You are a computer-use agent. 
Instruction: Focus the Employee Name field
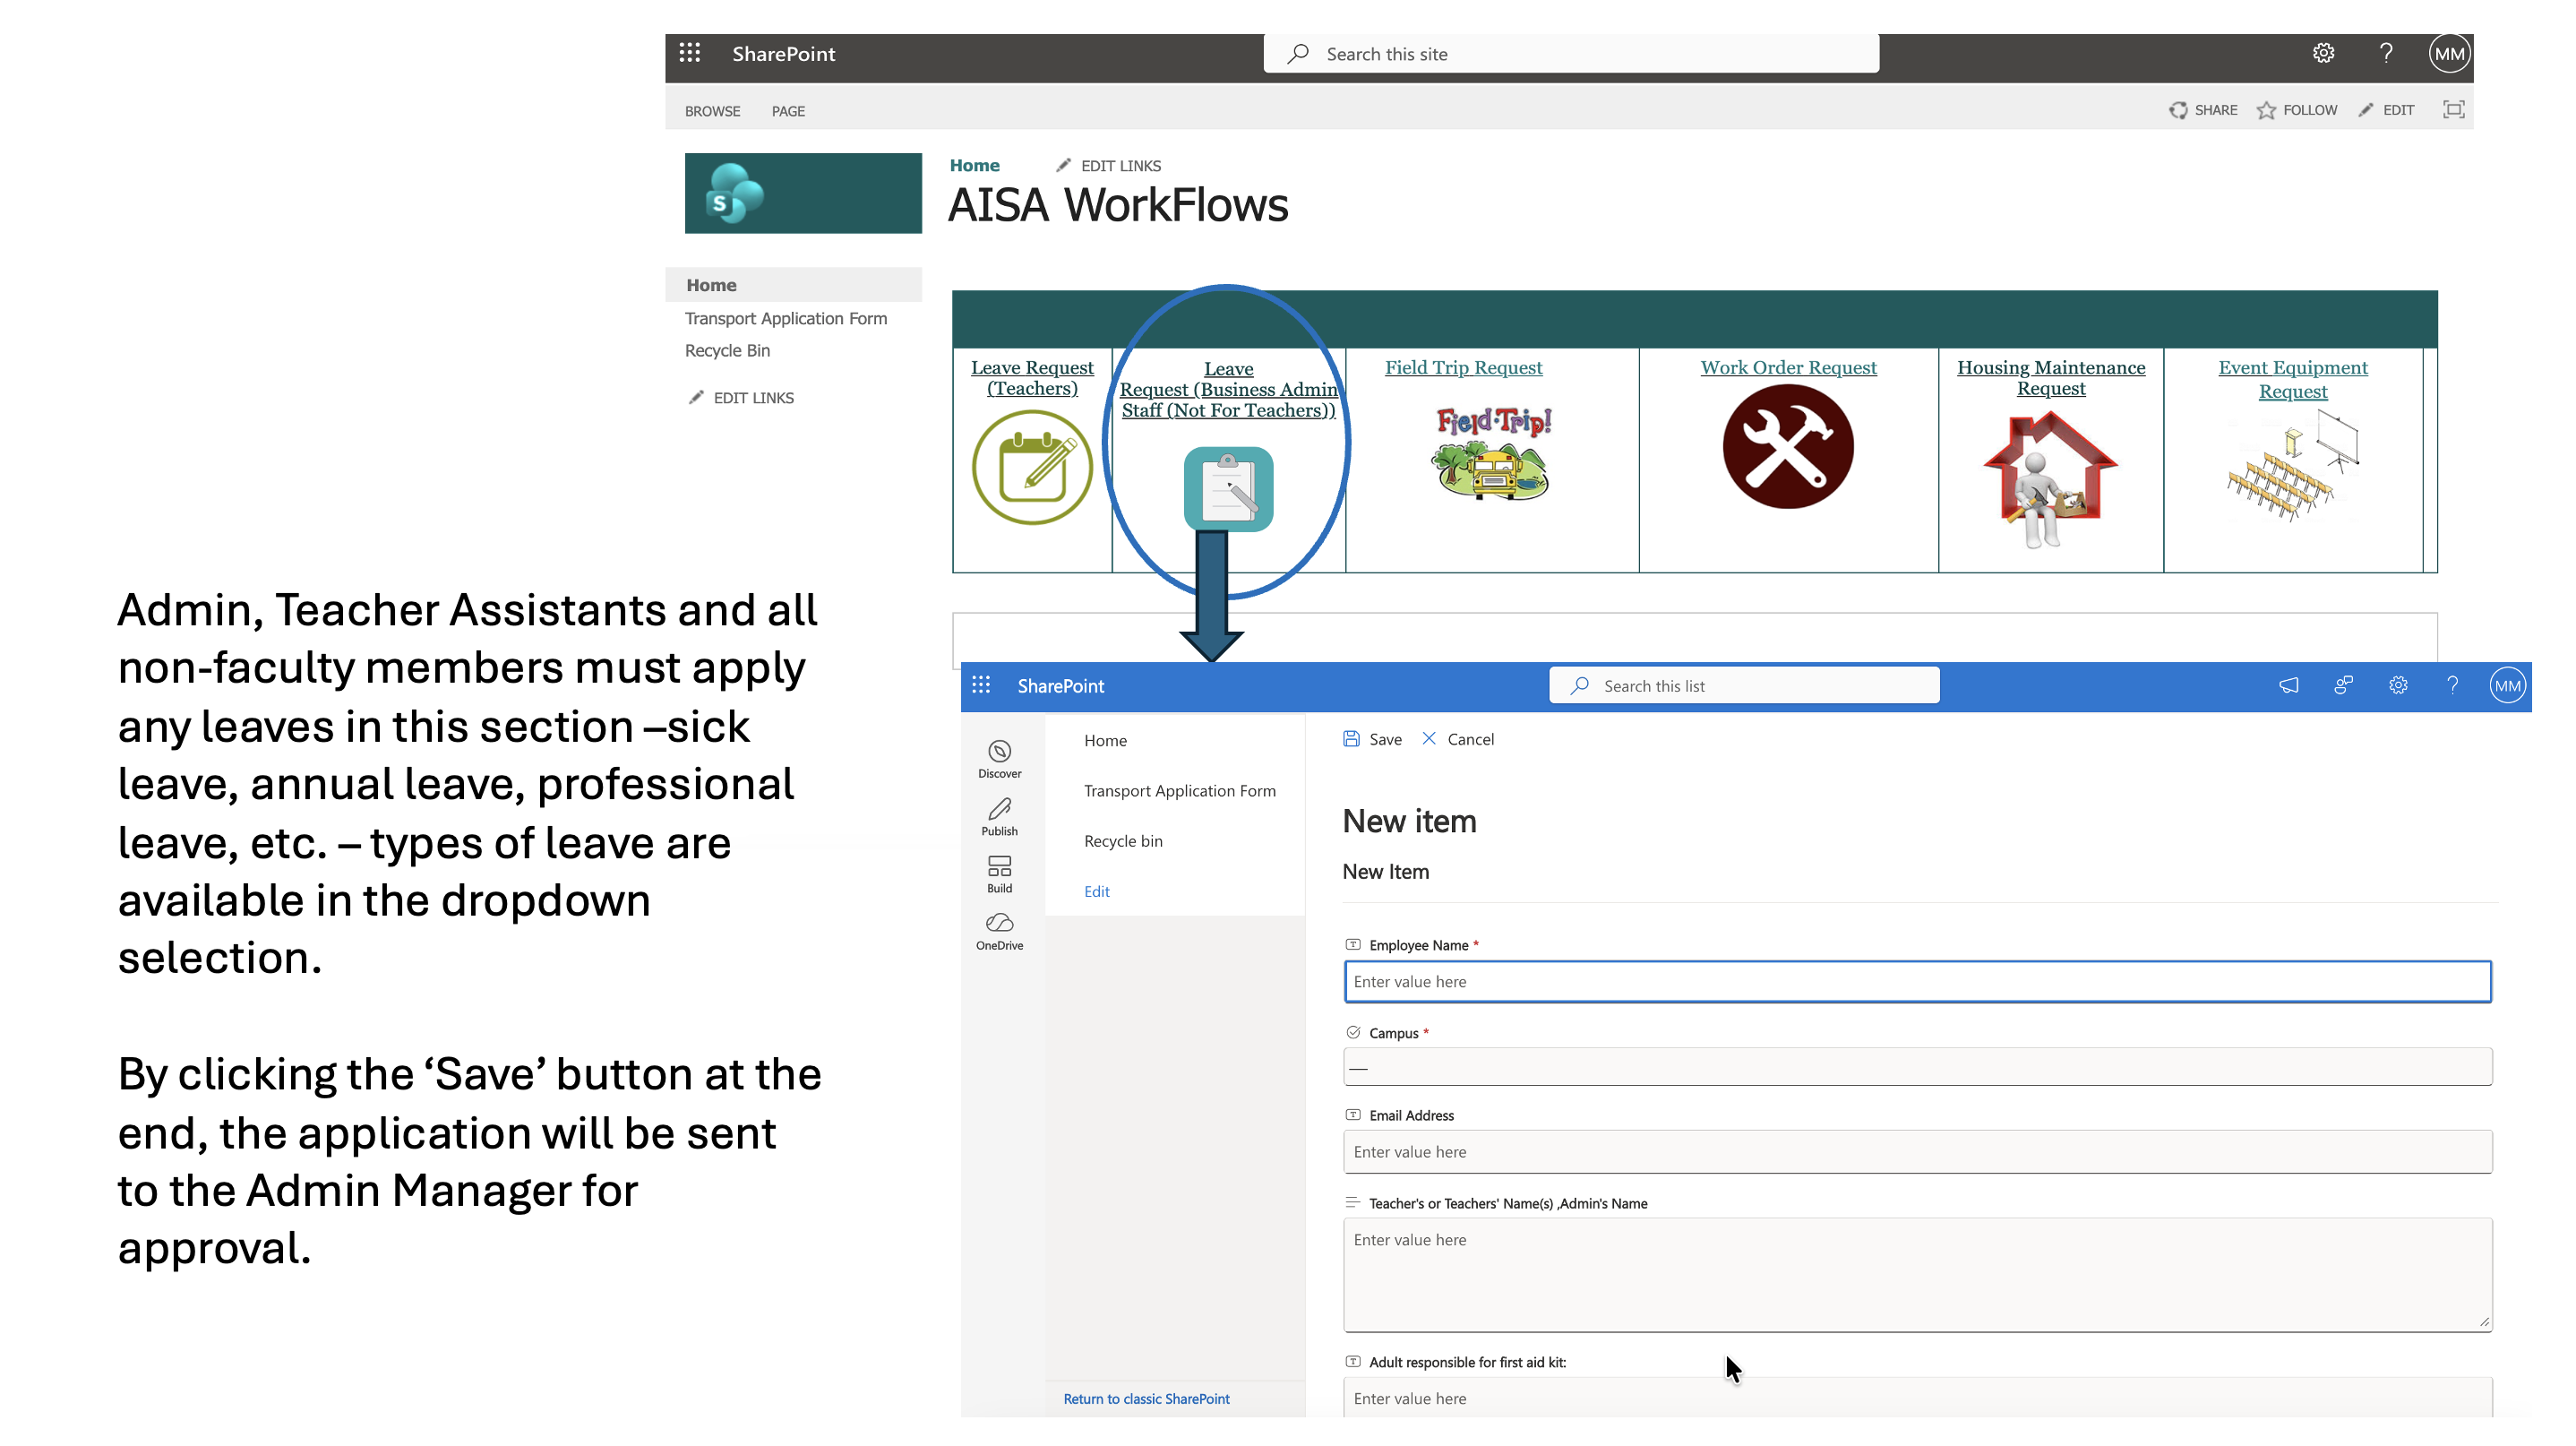[1917, 981]
